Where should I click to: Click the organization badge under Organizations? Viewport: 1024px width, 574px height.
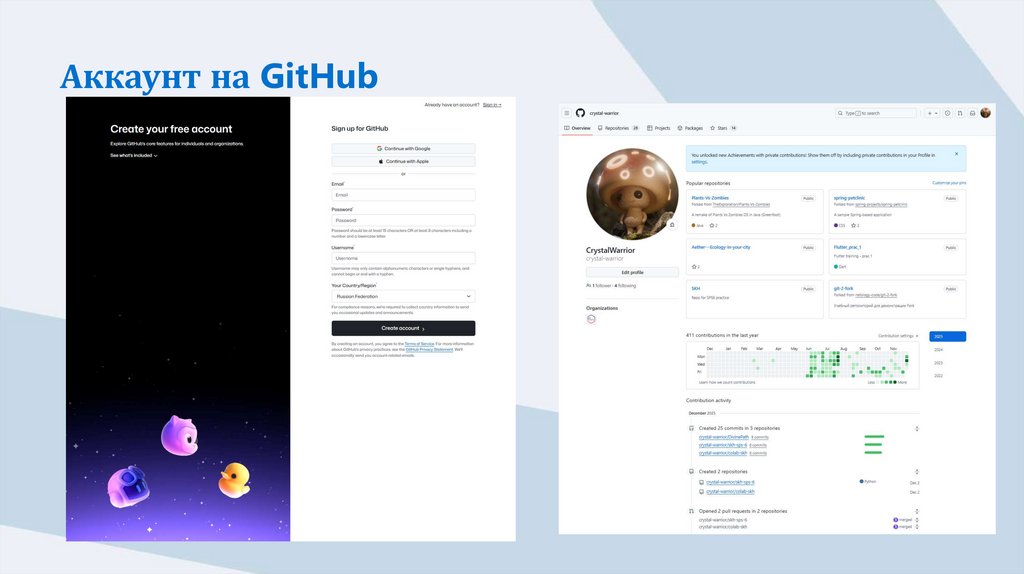tap(591, 319)
